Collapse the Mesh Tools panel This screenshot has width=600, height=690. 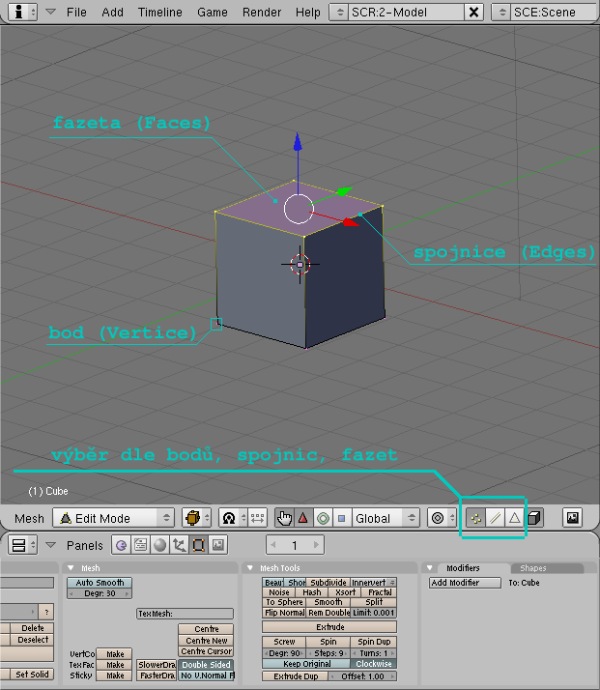250,568
